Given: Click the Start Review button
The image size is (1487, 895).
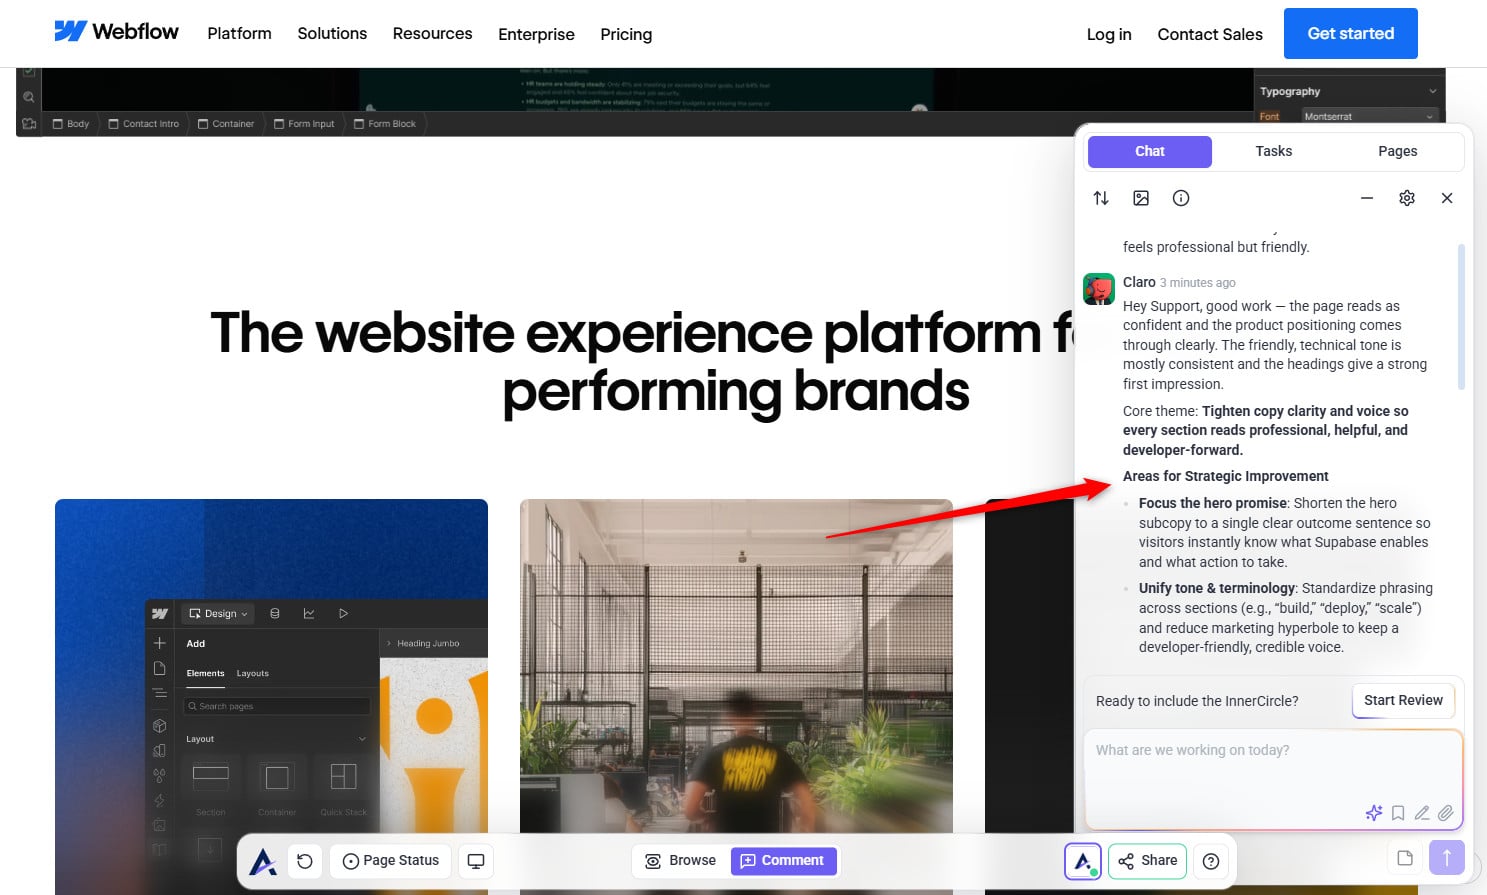Looking at the screenshot, I should coord(1403,700).
